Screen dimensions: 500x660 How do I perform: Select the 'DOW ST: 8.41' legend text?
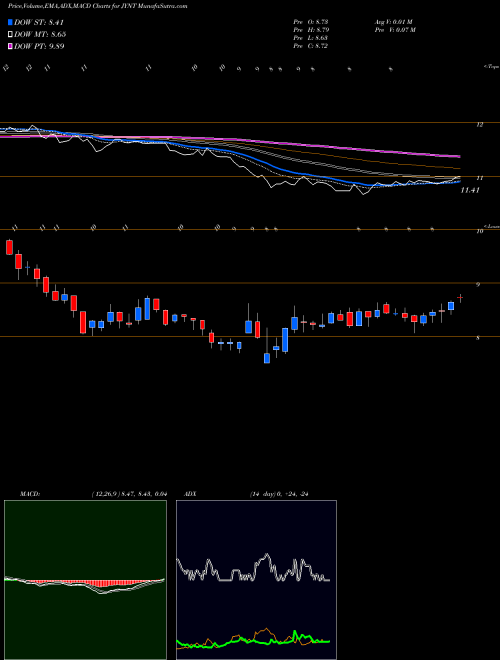(39, 22)
